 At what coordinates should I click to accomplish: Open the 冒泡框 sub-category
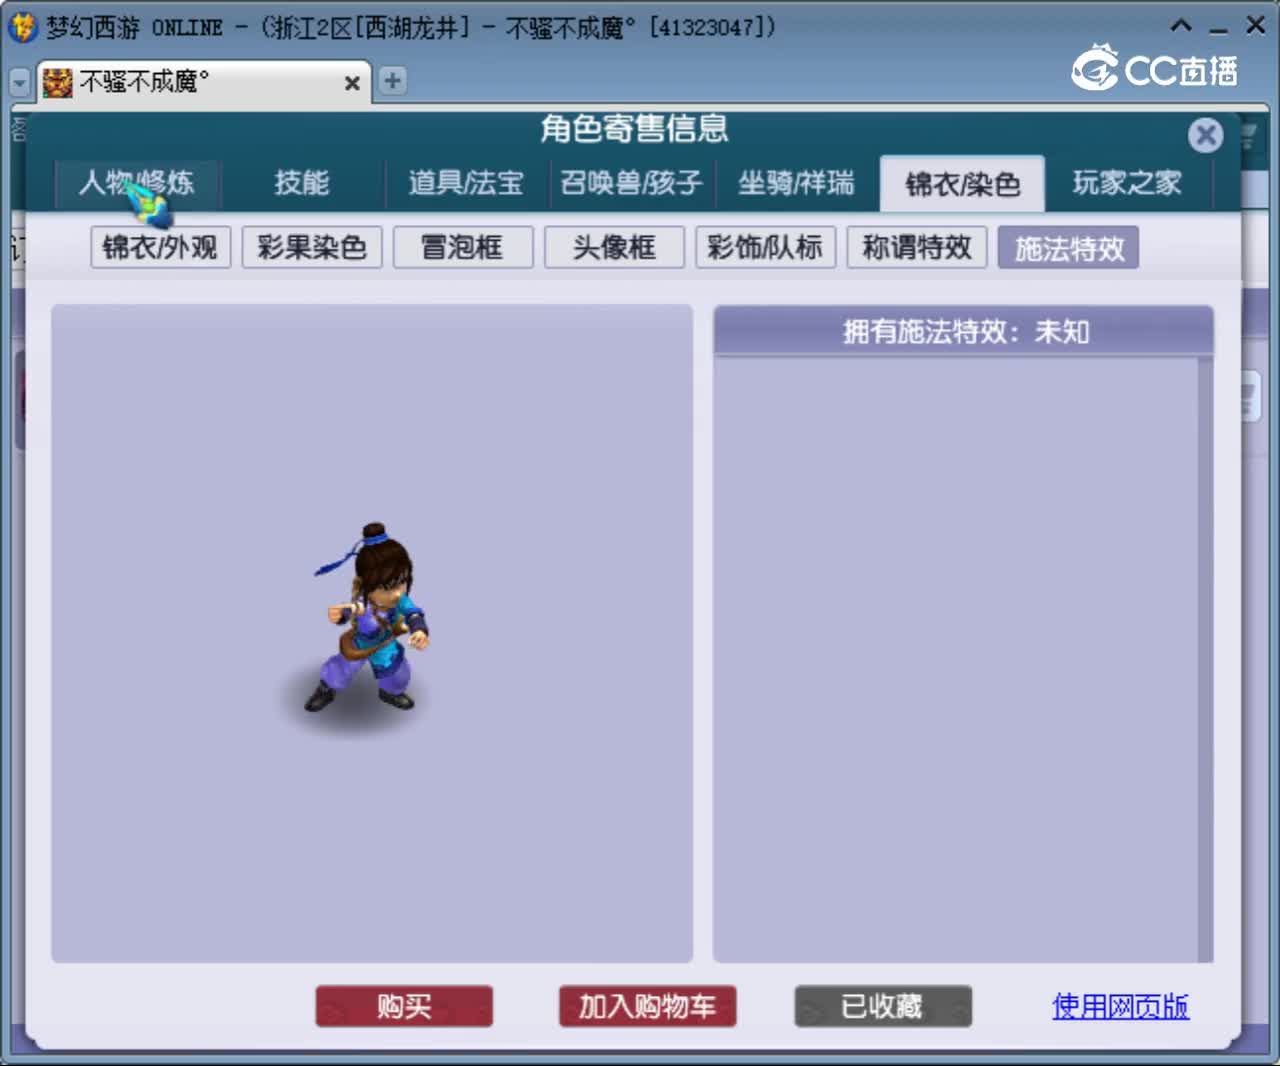pos(463,247)
